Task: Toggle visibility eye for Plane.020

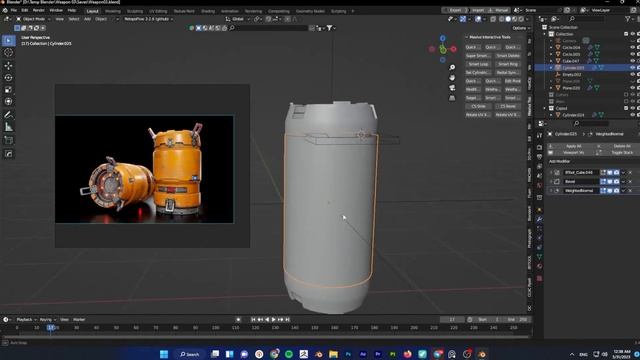Action: [632, 88]
